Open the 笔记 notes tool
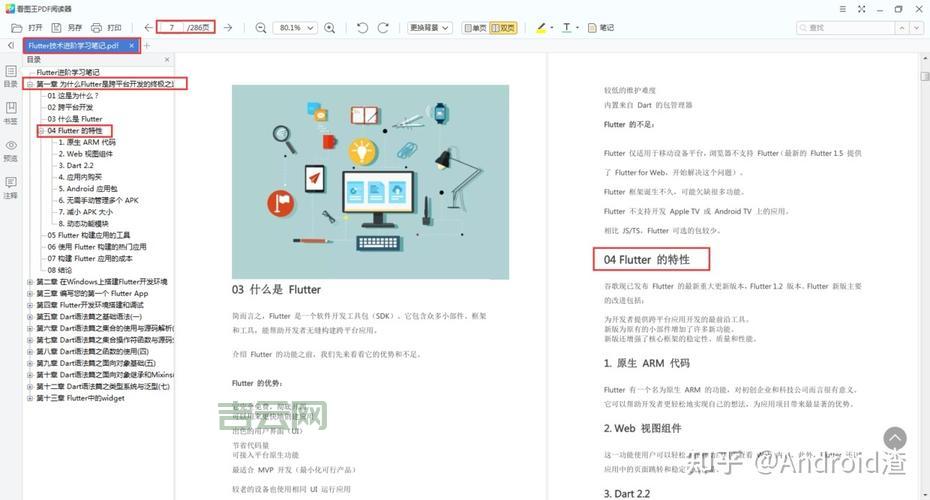 click(x=601, y=28)
